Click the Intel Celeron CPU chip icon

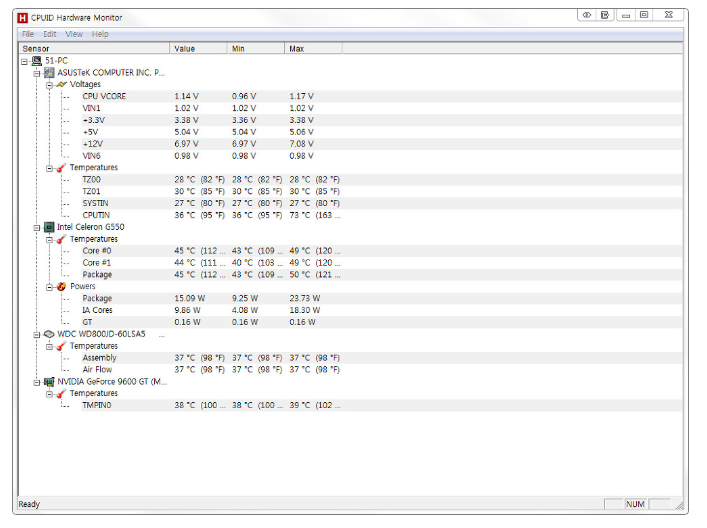pos(49,227)
